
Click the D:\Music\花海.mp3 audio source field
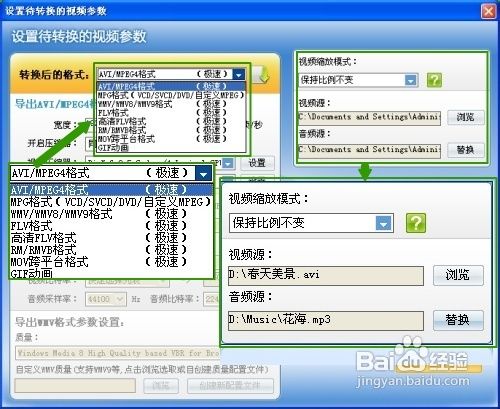pos(326,320)
